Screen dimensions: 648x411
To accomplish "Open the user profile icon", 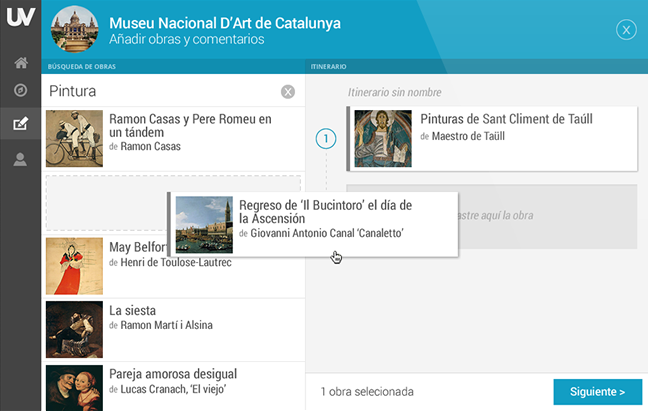I will [x=20, y=159].
